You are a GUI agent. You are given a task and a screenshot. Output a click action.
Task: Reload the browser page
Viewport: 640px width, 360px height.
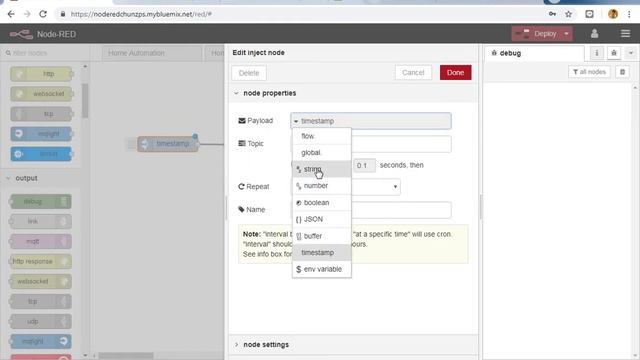coord(43,14)
